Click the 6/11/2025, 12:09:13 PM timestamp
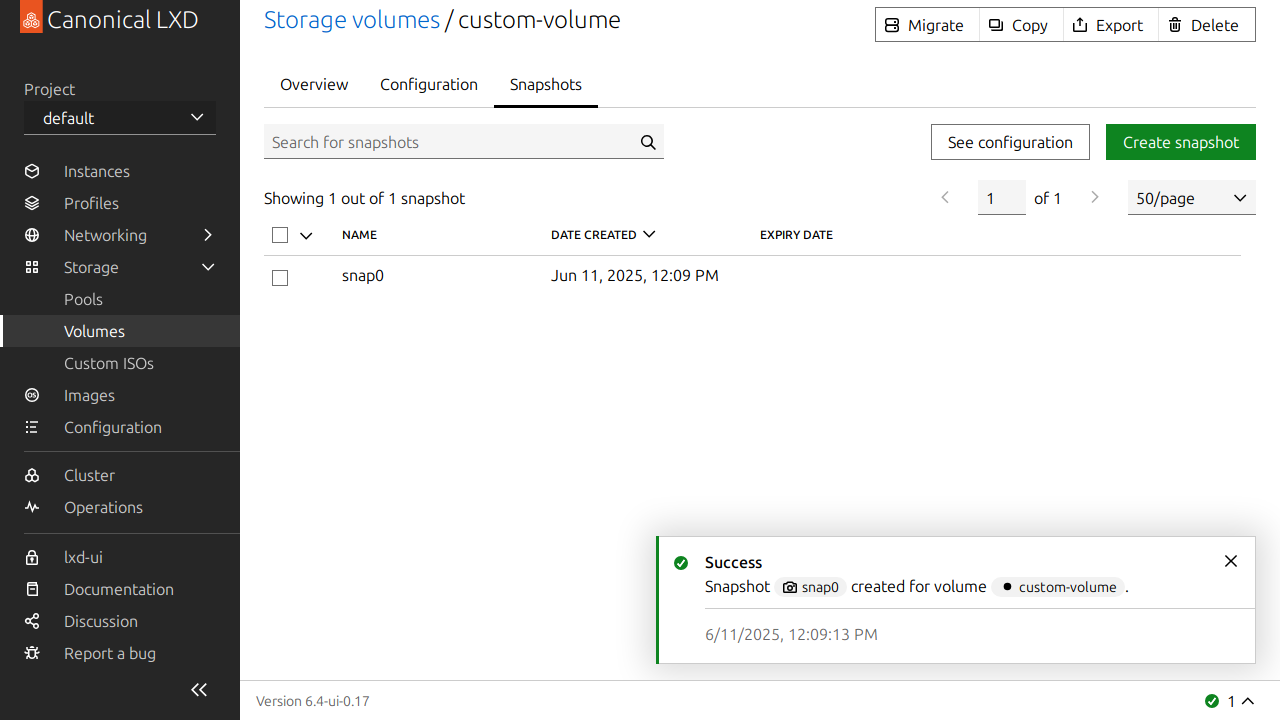 791,635
